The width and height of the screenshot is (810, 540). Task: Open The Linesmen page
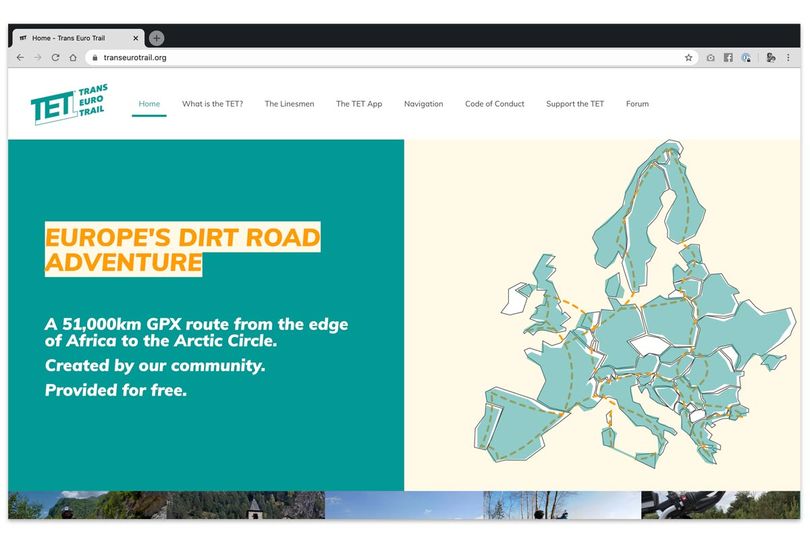[289, 103]
